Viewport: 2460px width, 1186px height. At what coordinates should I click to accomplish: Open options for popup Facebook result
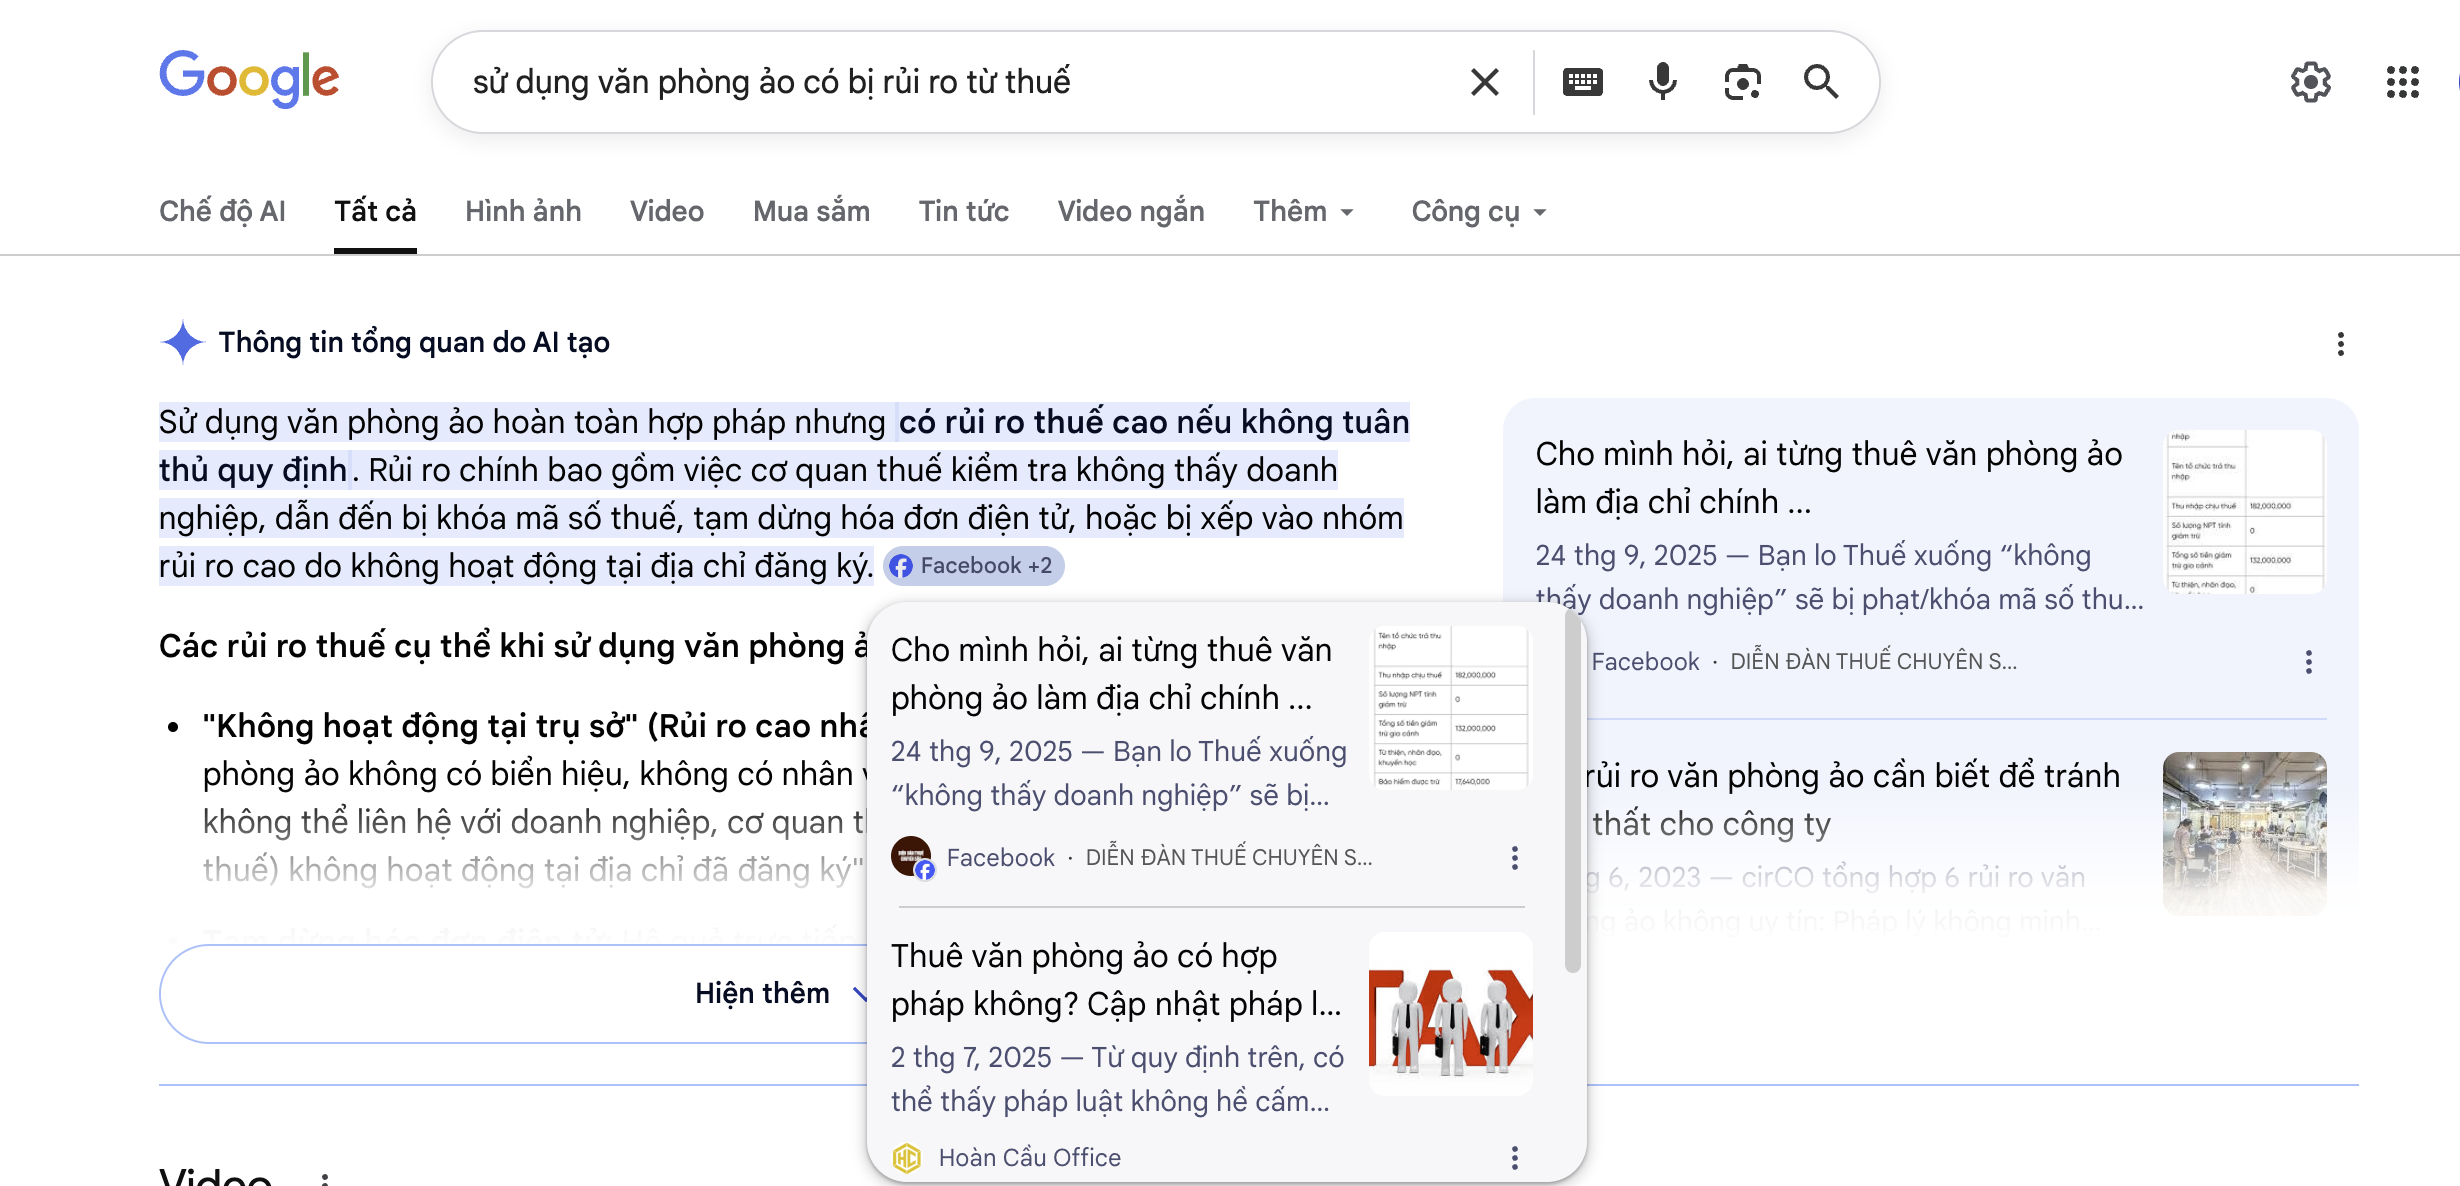[x=1515, y=858]
